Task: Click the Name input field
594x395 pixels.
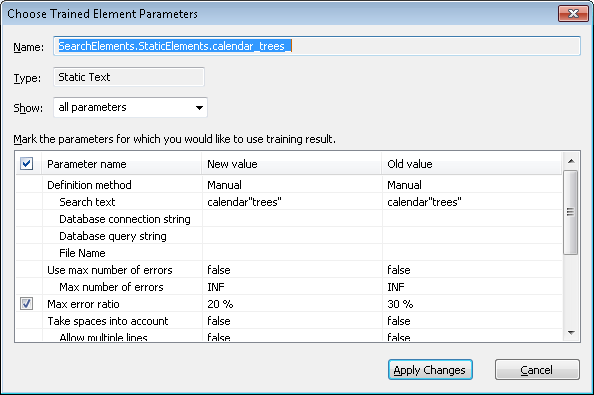Action: 317,46
